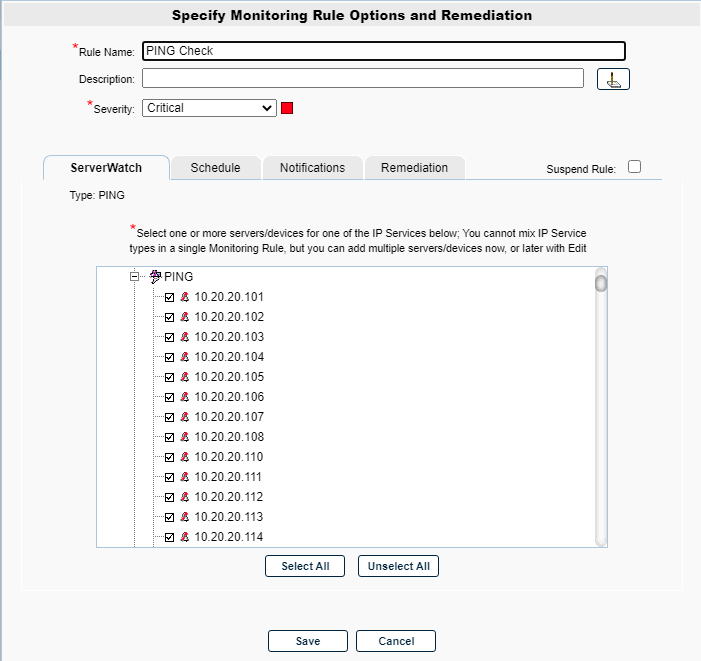Screen dimensions: 701x661
Task: Click the alarm bell icon for 10.20.20.103
Action: pos(185,337)
